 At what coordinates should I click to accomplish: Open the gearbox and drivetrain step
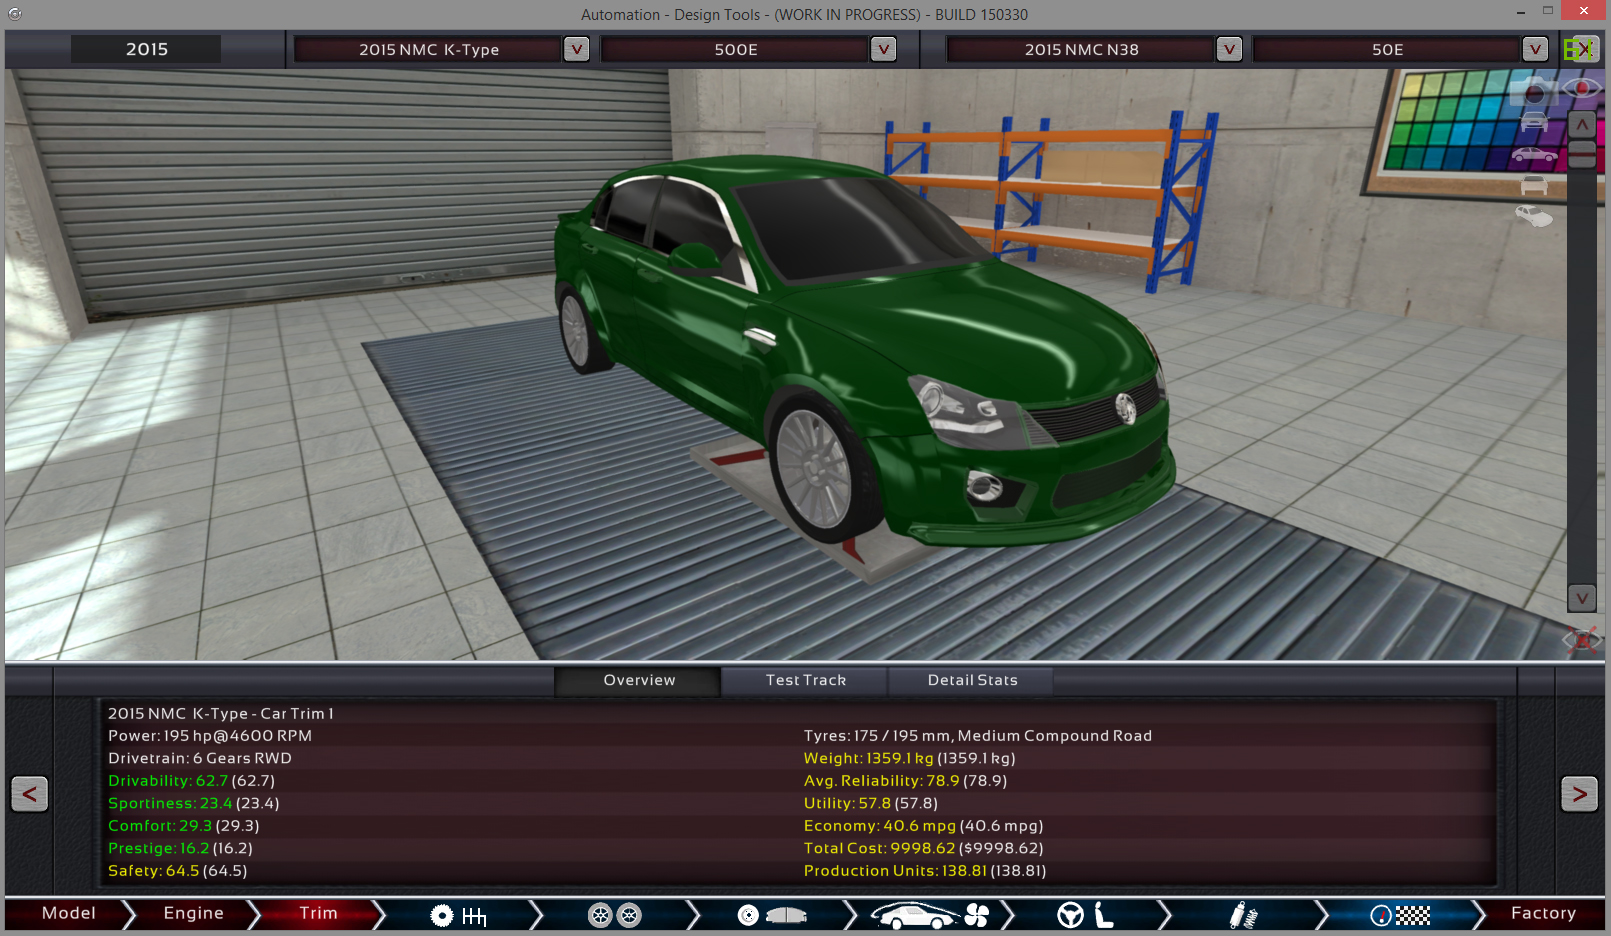(x=458, y=915)
